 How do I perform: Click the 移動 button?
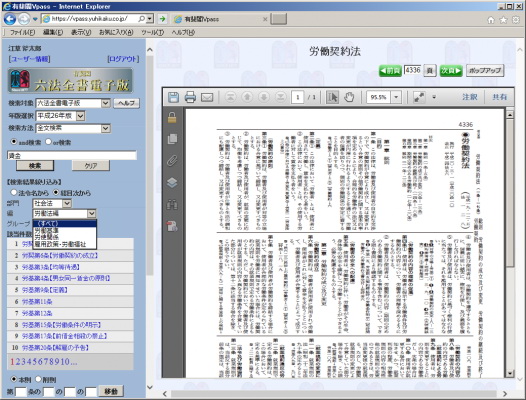coord(111,391)
